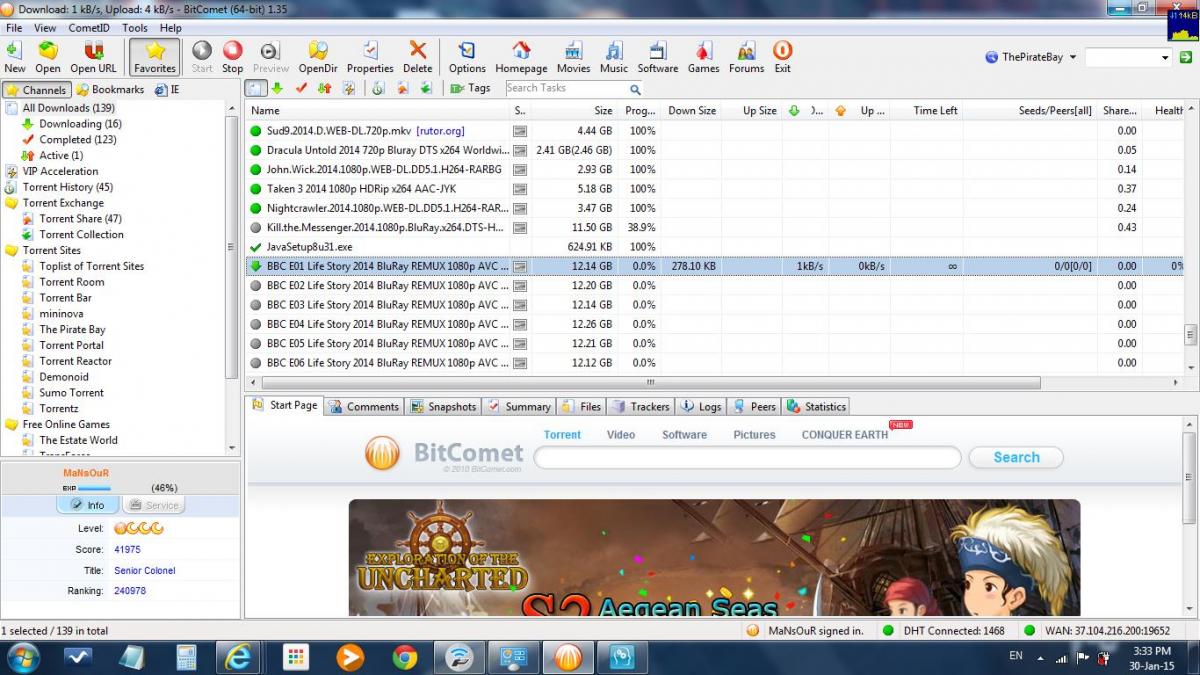Click the Open torrent toolbar icon
Viewport: 1200px width, 675px height.
click(x=48, y=56)
